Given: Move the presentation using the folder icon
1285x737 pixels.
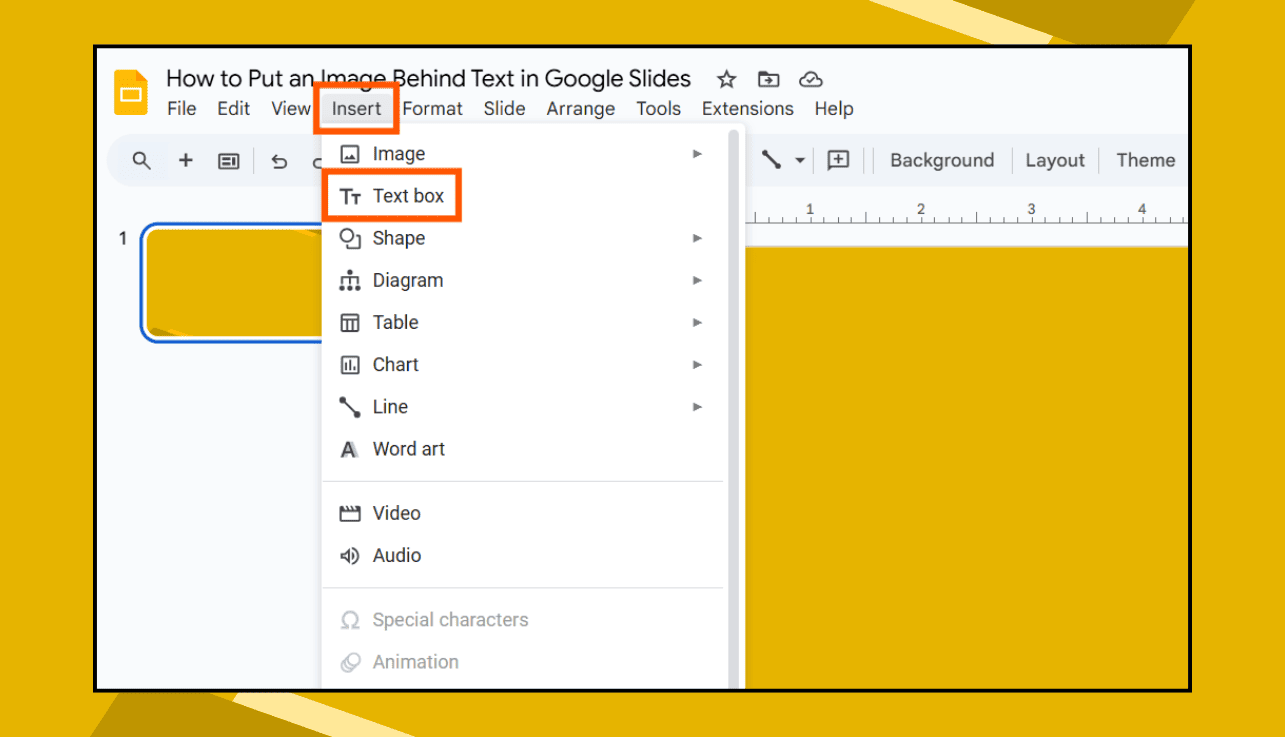Looking at the screenshot, I should coord(768,79).
